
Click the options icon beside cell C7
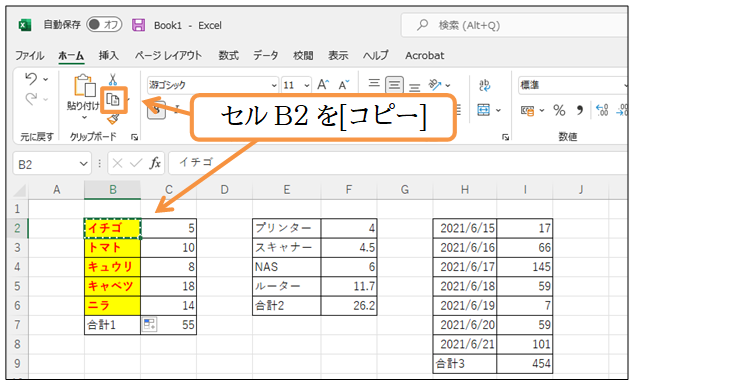pyautogui.click(x=149, y=324)
